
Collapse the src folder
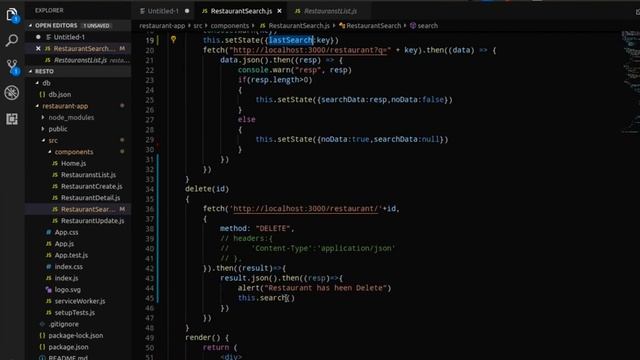(x=43, y=140)
